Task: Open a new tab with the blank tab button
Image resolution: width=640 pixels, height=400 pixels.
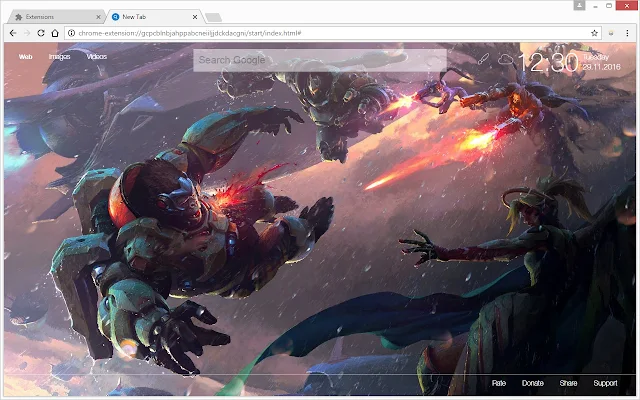Action: pos(213,17)
